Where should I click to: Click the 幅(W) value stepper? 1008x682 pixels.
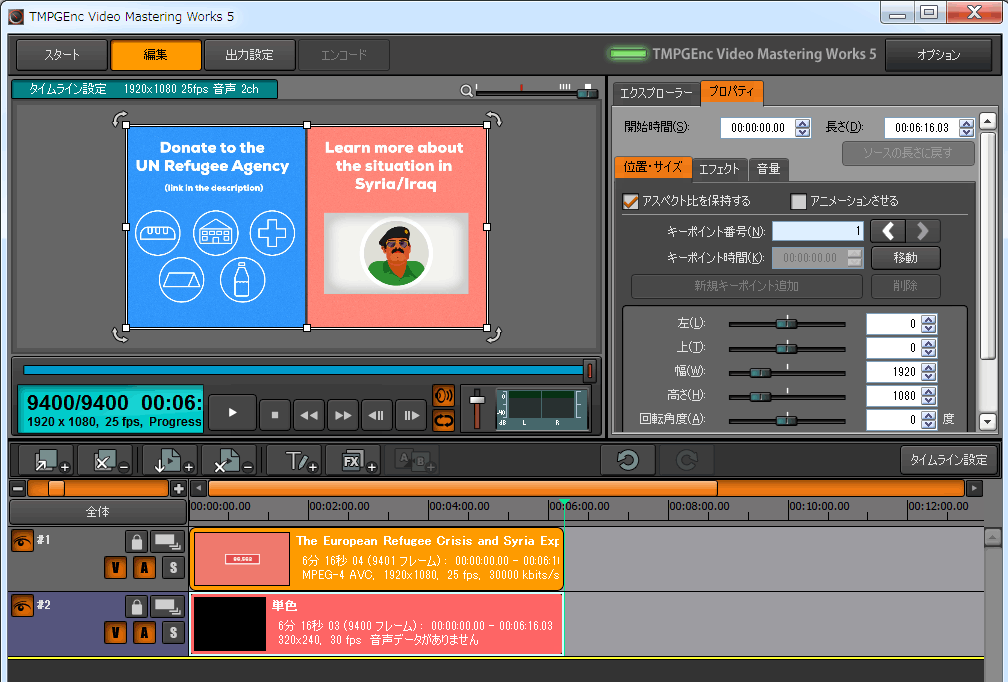(928, 372)
